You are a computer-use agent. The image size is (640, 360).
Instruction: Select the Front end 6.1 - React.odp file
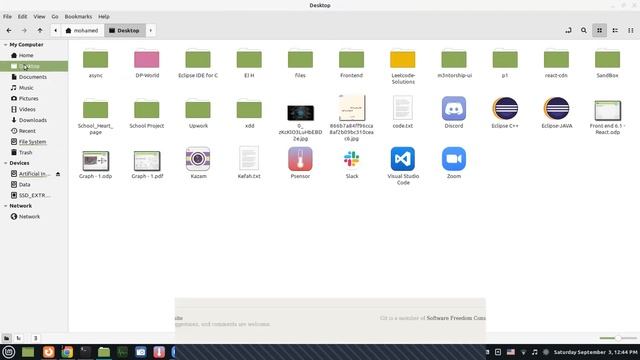tap(607, 110)
